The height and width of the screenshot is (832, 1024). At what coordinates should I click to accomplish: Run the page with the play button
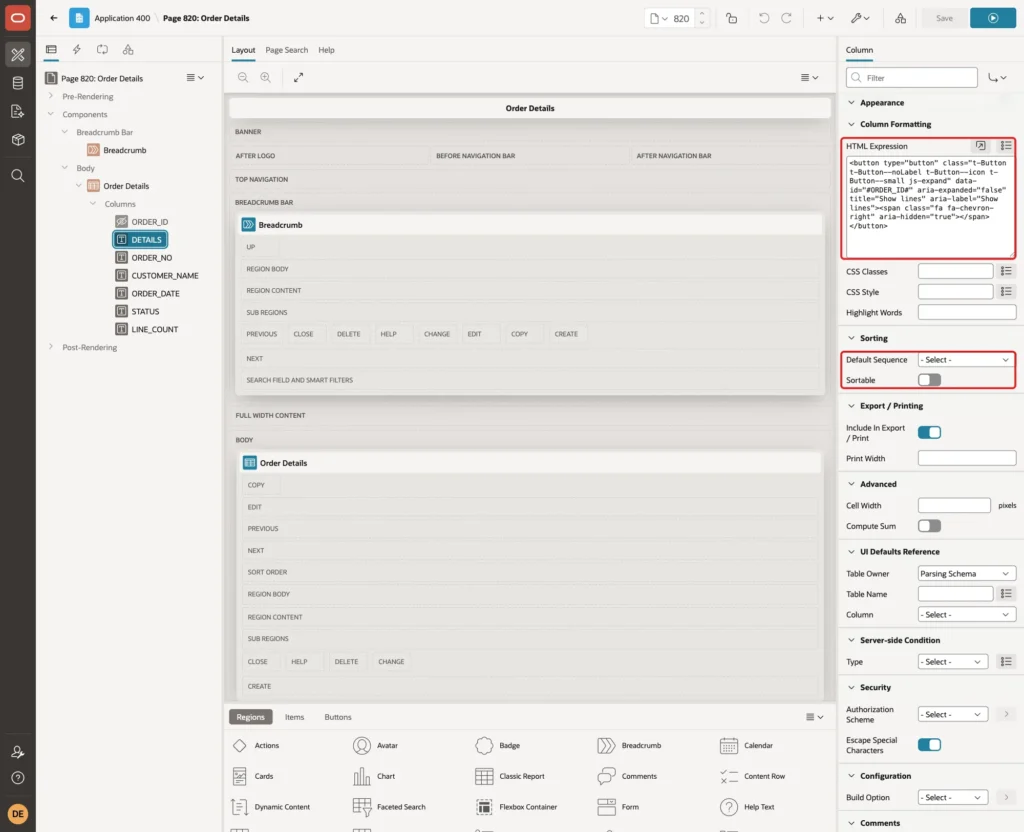click(993, 18)
